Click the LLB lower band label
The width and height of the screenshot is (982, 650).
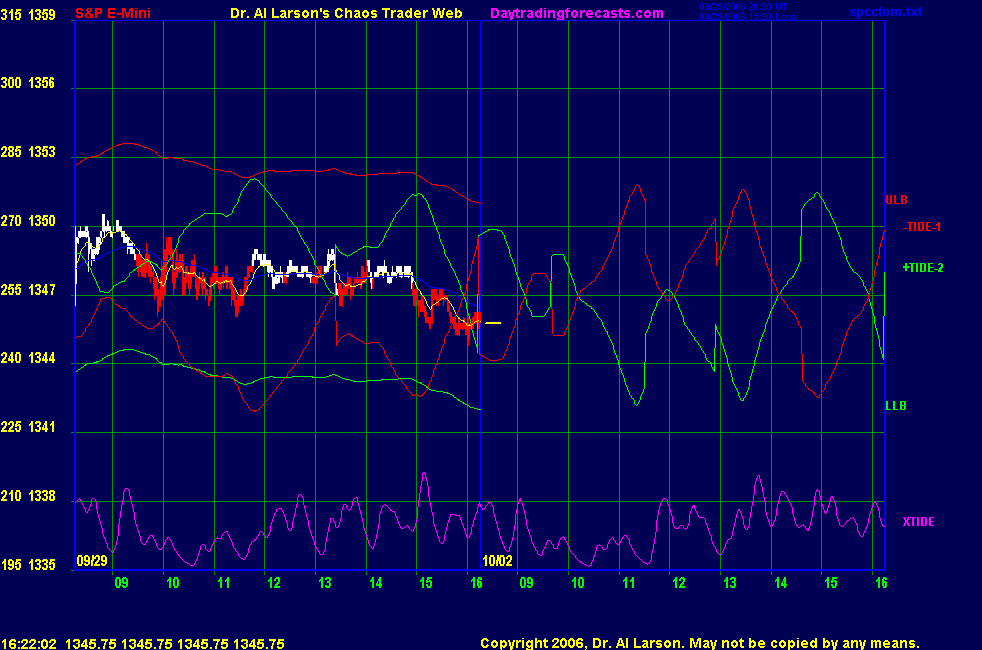tap(895, 406)
